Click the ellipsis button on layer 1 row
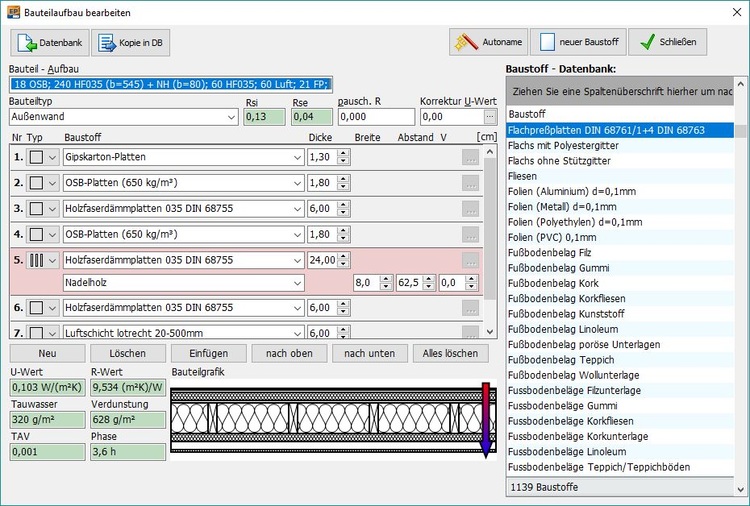The width and height of the screenshot is (750, 506). point(470,158)
